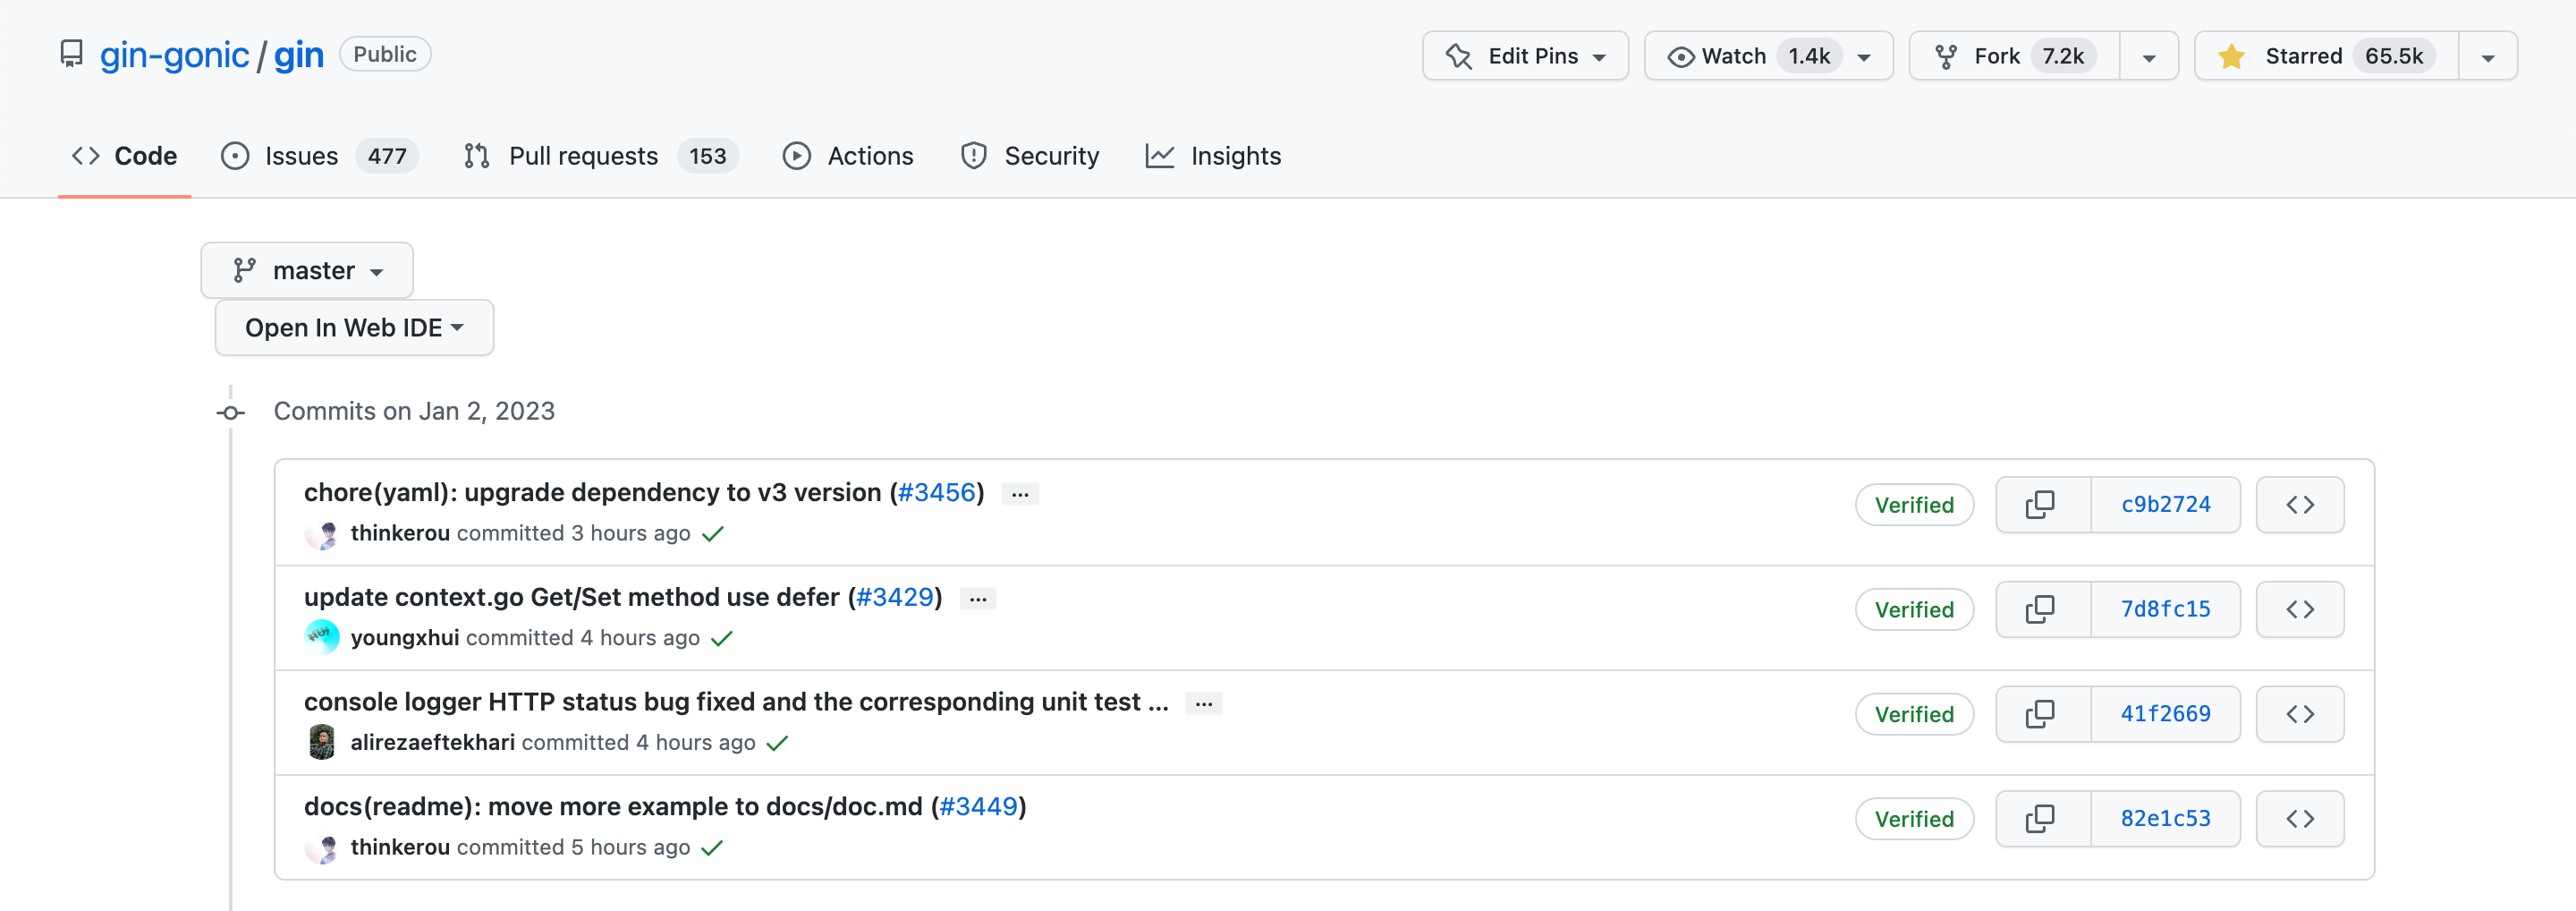Click thinkerou avatar on yaml upgrade commit
The image size is (2576, 911).
pos(322,534)
